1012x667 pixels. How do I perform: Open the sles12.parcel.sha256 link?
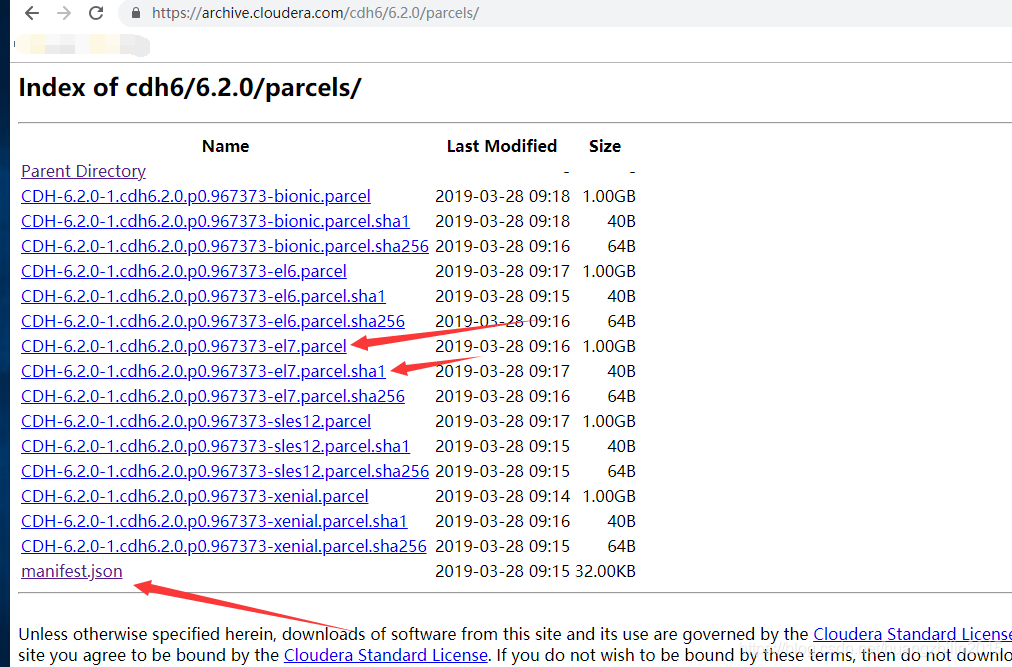225,471
